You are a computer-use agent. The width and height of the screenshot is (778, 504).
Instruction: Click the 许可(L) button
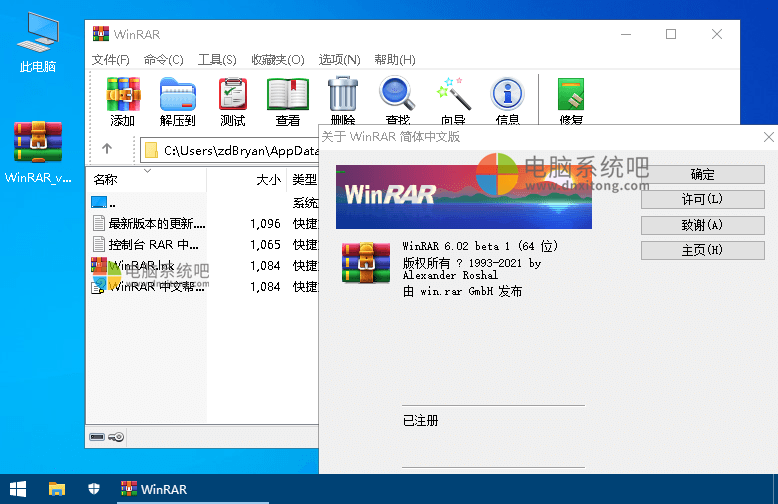(703, 199)
